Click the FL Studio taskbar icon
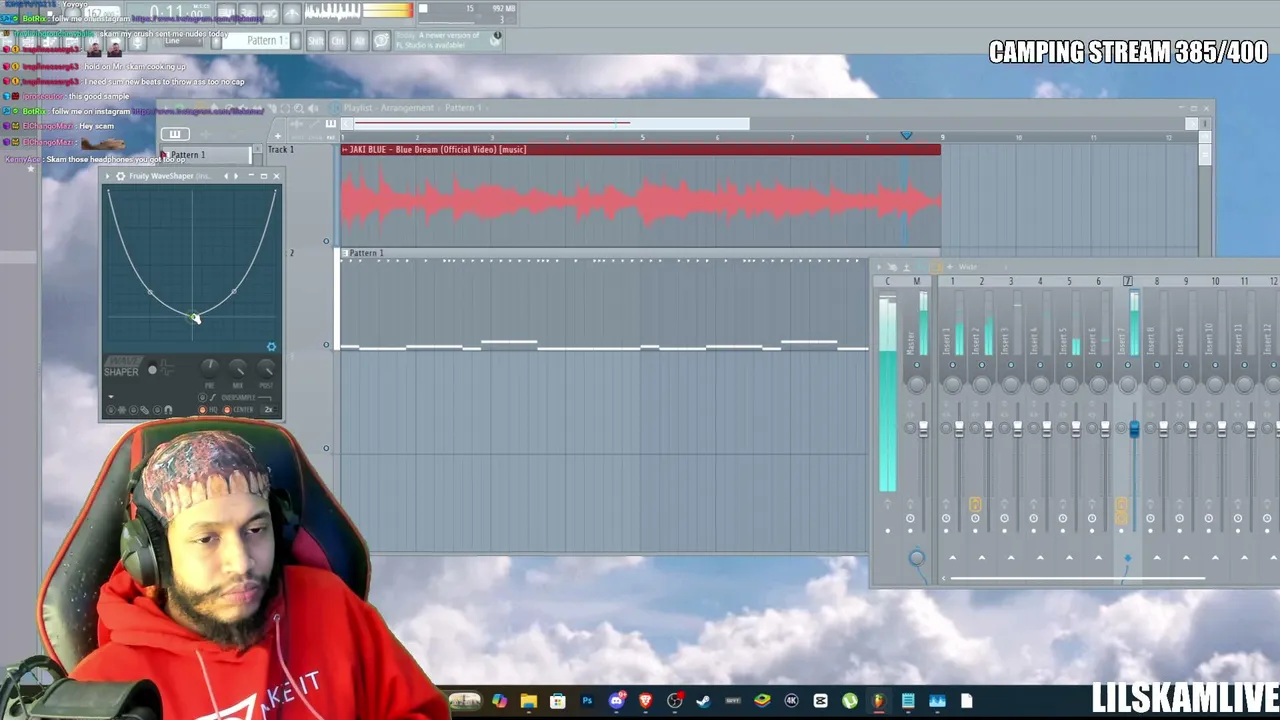 coord(879,701)
